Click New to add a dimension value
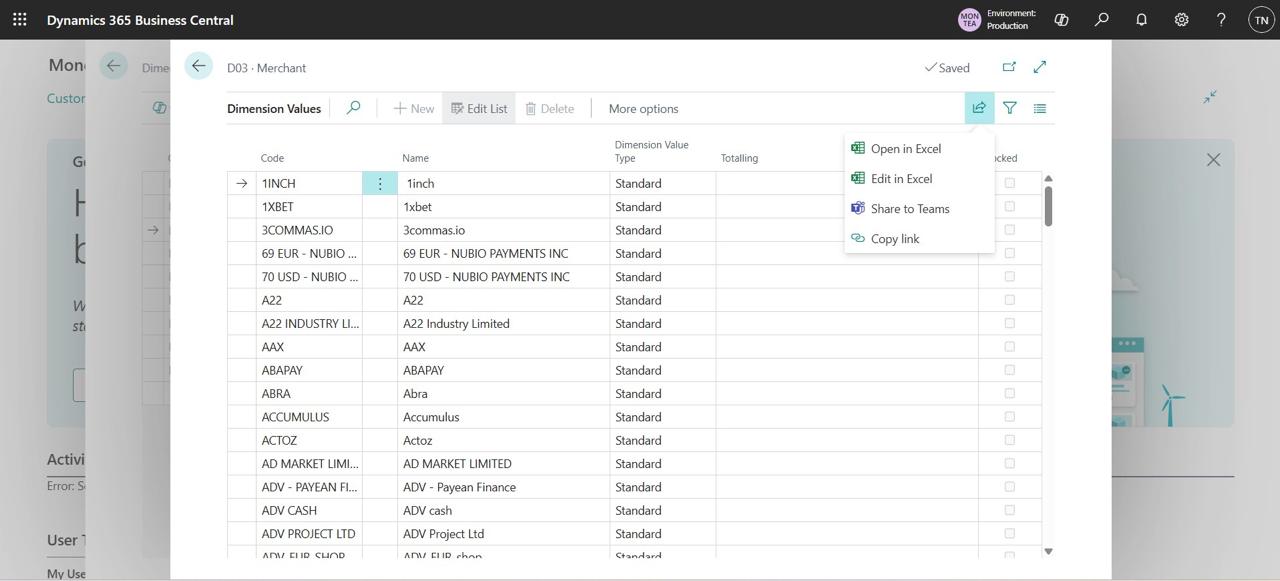Screen dimensions: 1280x581 point(413,108)
